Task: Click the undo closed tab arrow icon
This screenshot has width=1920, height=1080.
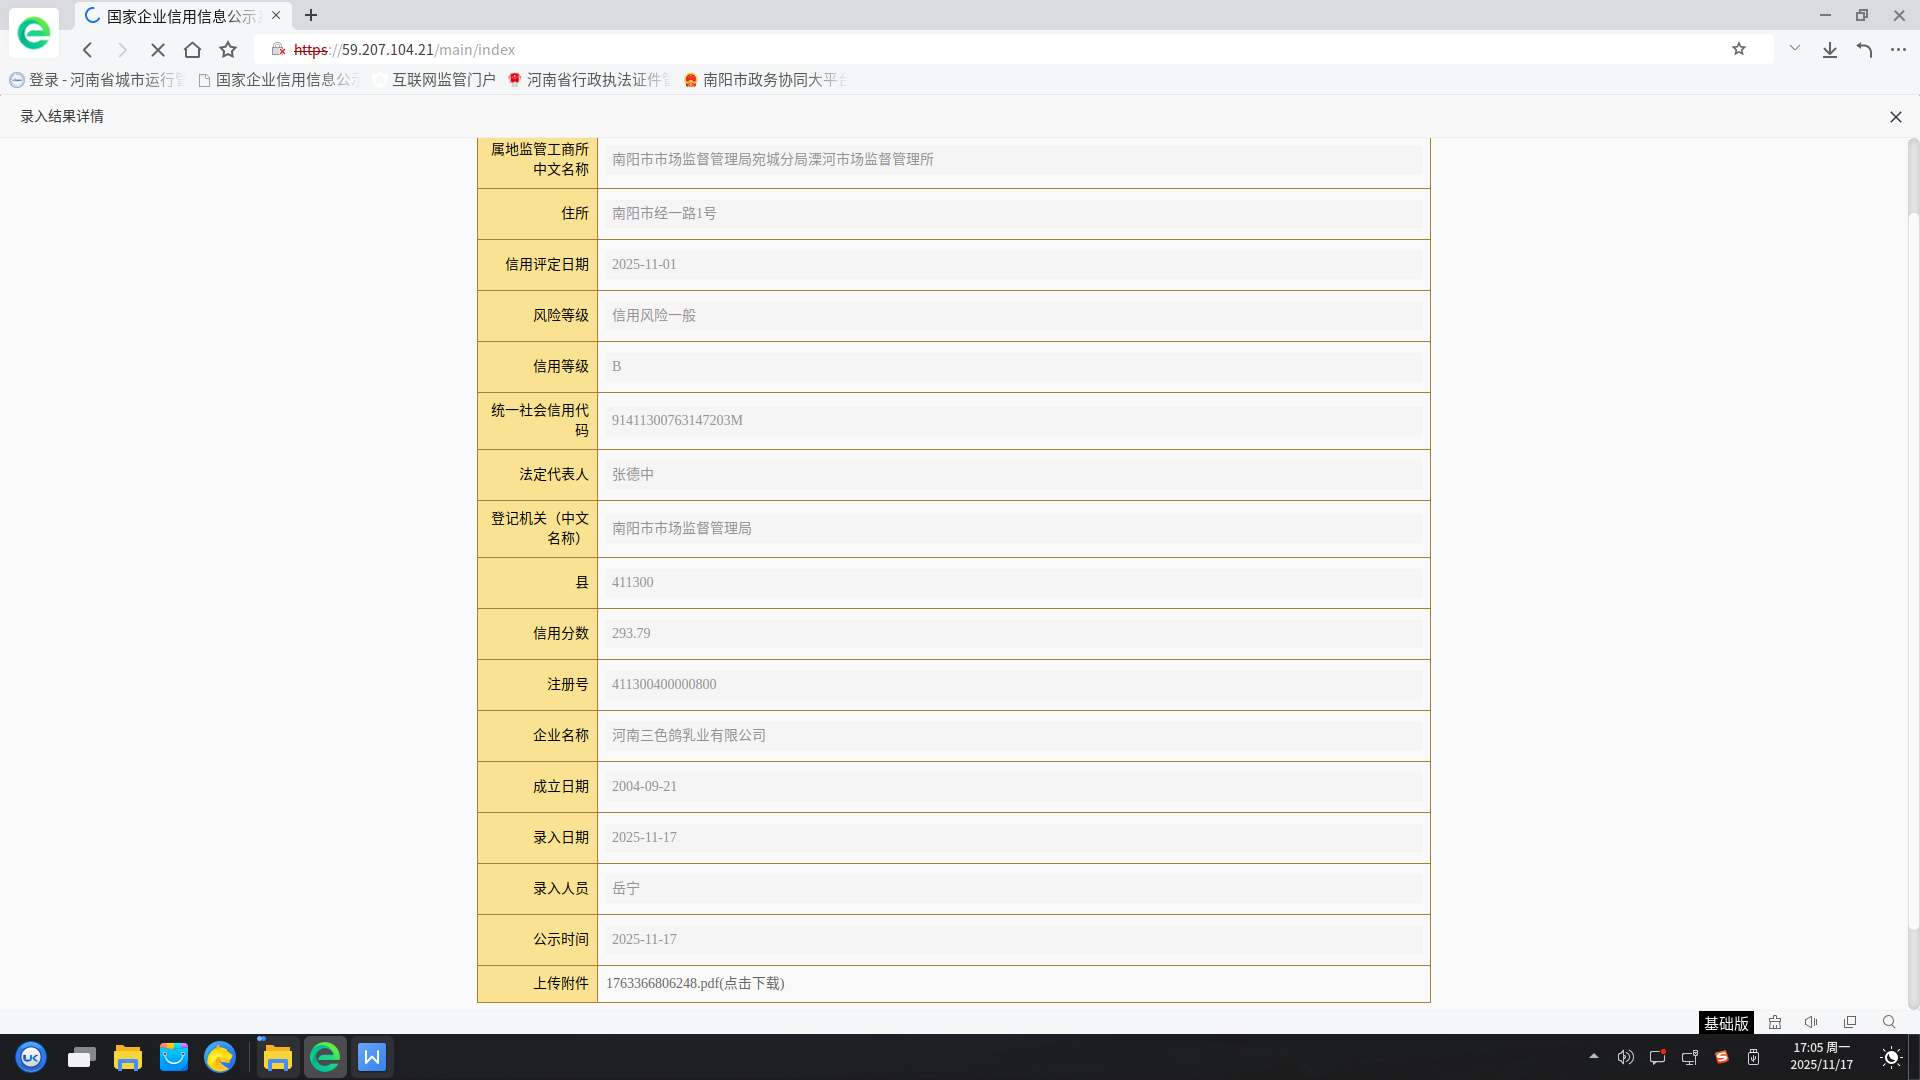Action: click(1864, 50)
